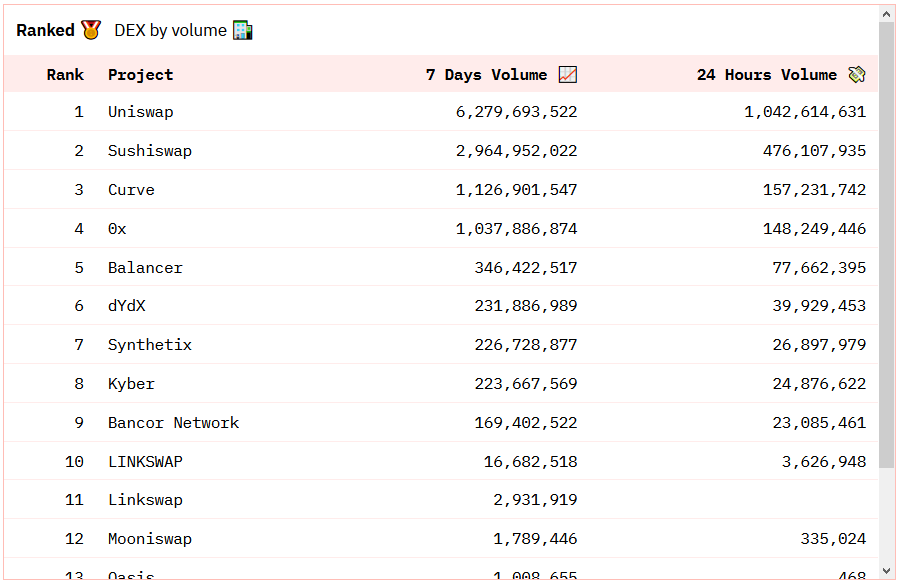Select rank number 1 cell

tap(79, 112)
